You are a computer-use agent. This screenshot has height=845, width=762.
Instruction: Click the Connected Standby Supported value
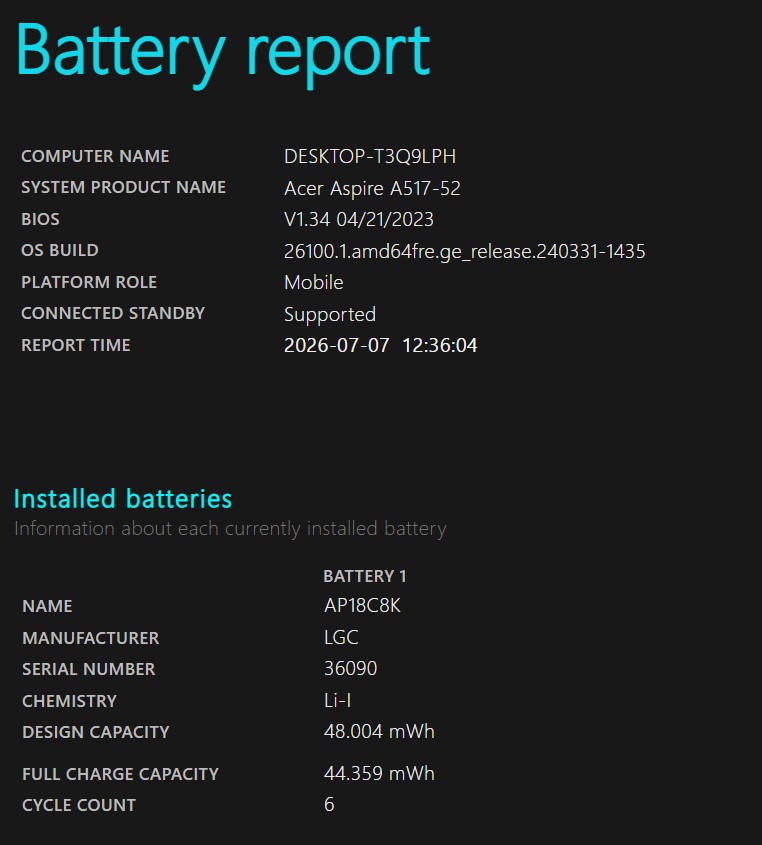330,315
